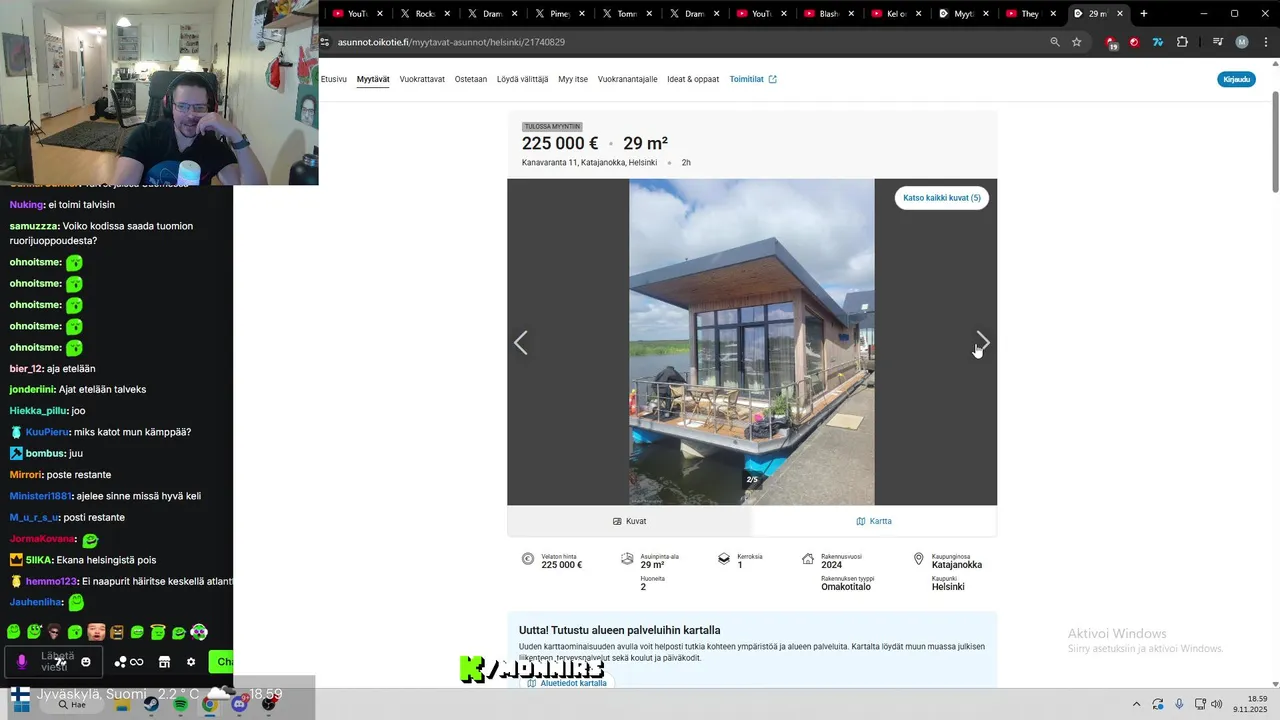Screen dimensions: 1280x720
Task: Show the previous listing photo with left arrow
Action: (520, 343)
